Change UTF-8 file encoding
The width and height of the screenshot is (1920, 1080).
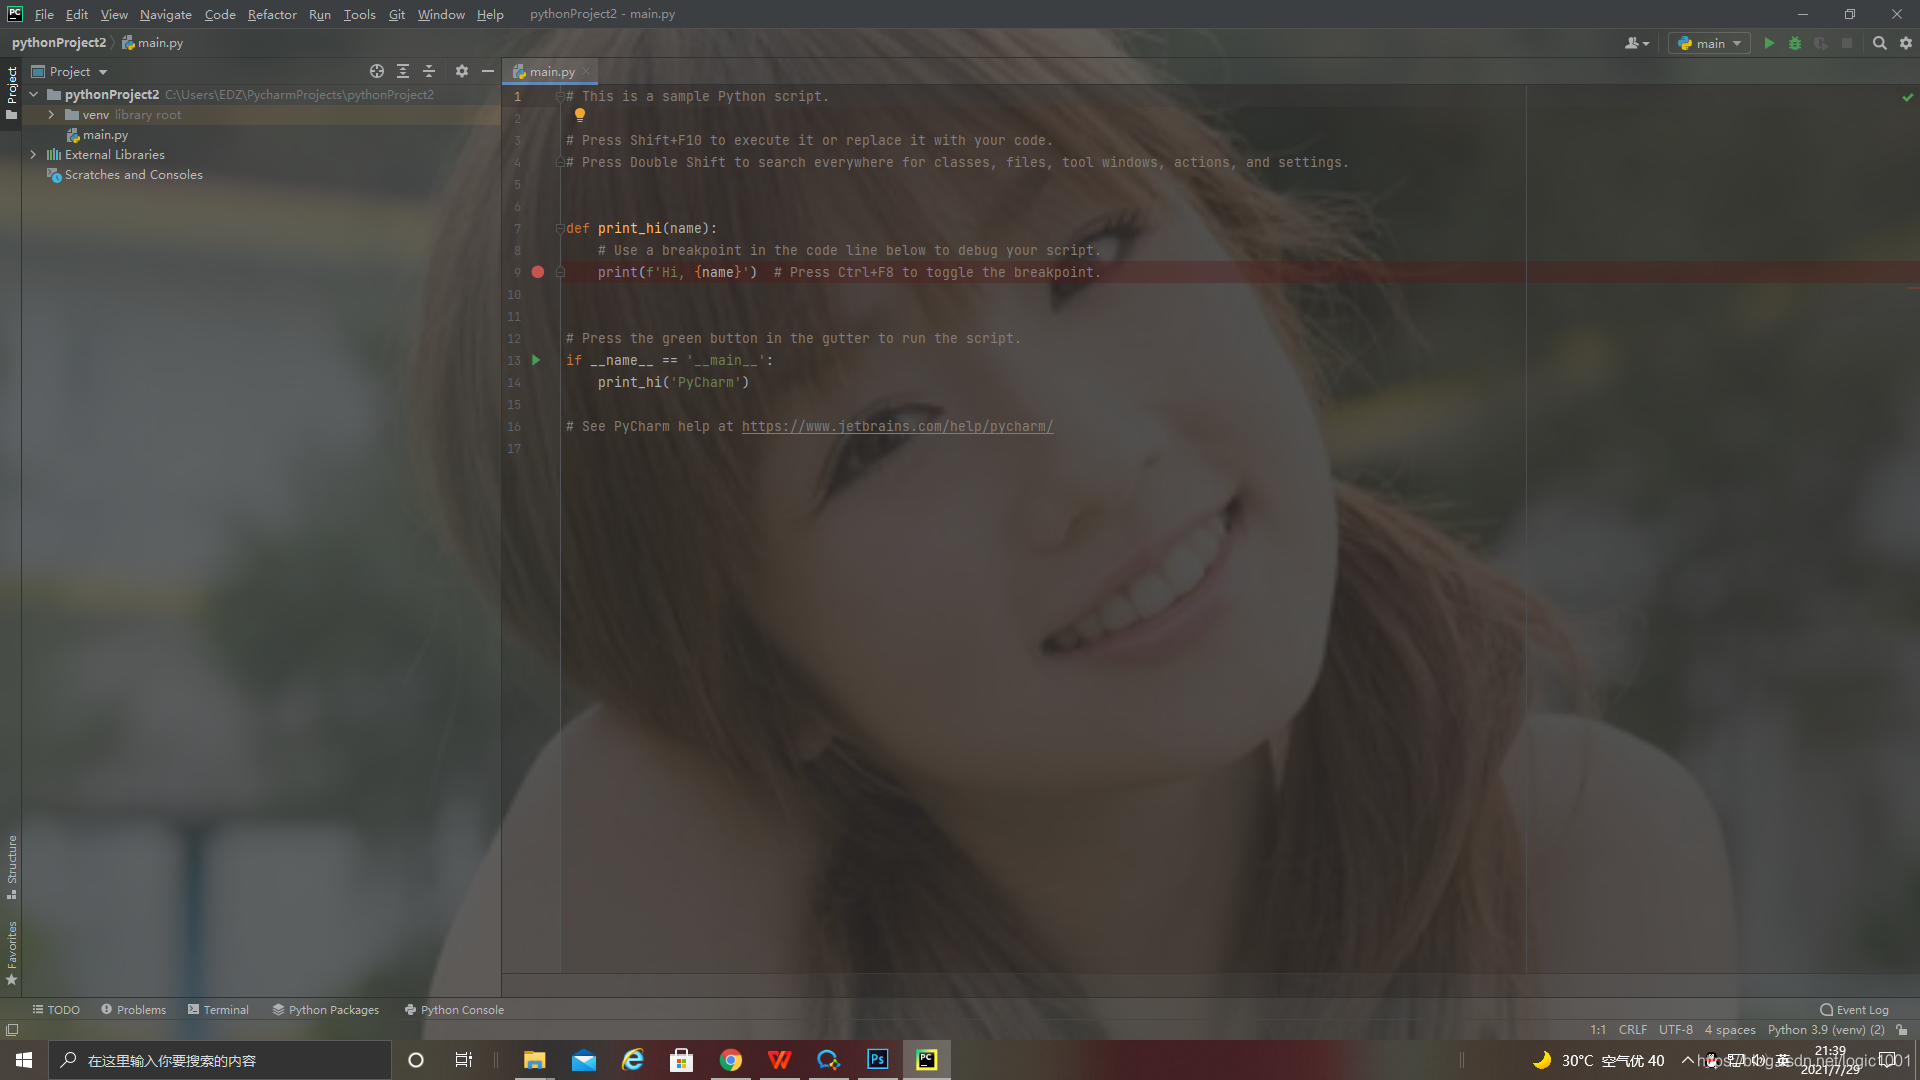tap(1676, 1030)
